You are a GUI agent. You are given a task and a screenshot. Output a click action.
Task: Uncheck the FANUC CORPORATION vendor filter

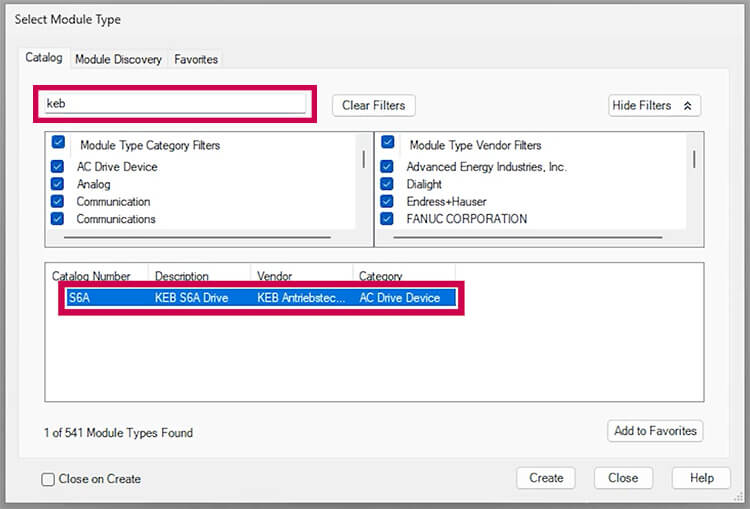click(x=387, y=219)
